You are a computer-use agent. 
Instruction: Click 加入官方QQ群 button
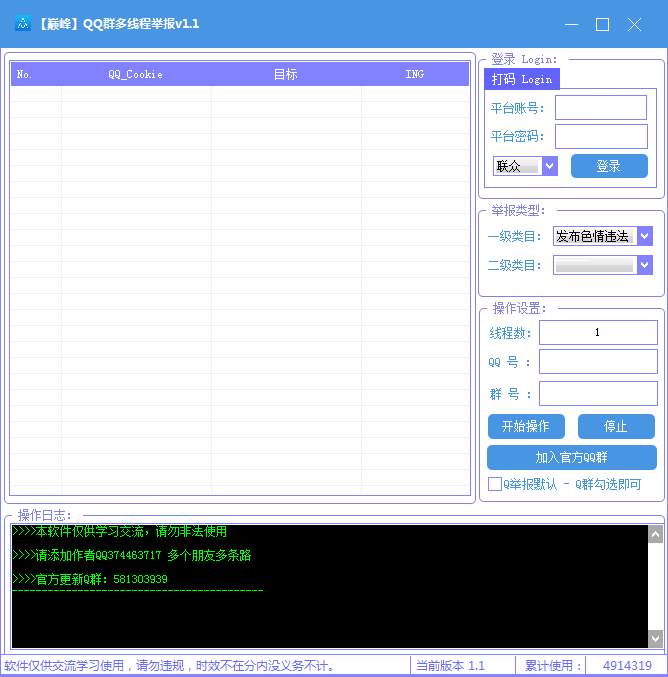571,457
